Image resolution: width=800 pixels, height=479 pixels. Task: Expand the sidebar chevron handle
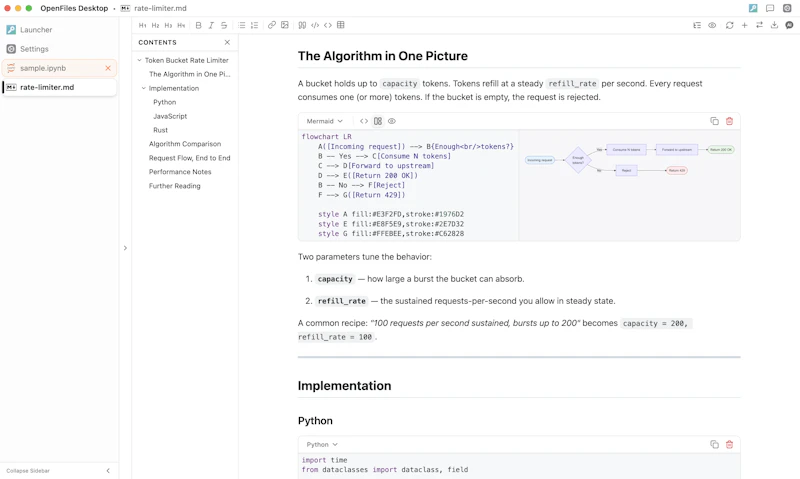(x=125, y=248)
